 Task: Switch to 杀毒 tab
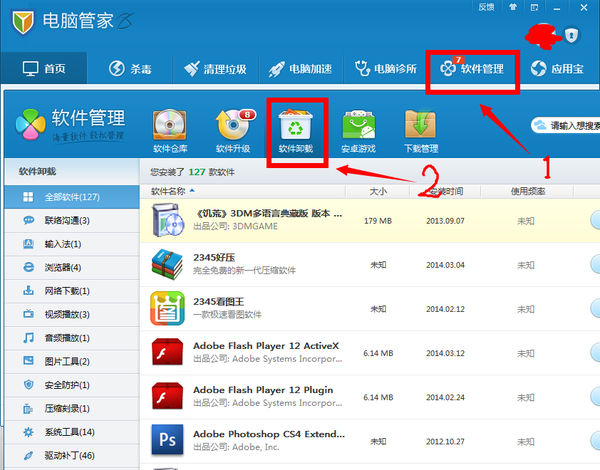pos(130,69)
